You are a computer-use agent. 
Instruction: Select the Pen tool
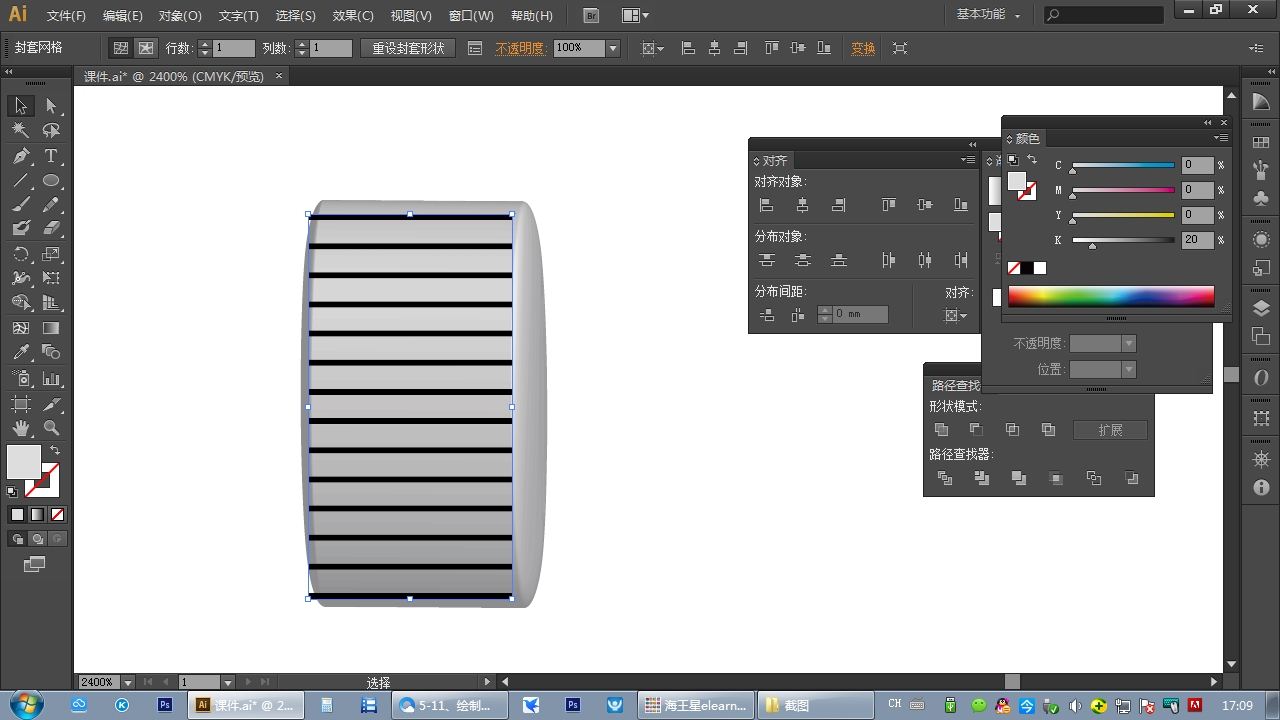click(x=21, y=156)
